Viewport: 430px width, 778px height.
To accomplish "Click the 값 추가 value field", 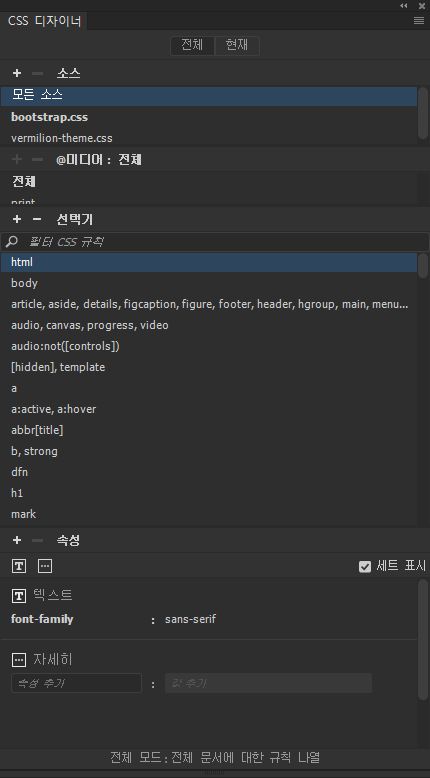I will tap(268, 683).
